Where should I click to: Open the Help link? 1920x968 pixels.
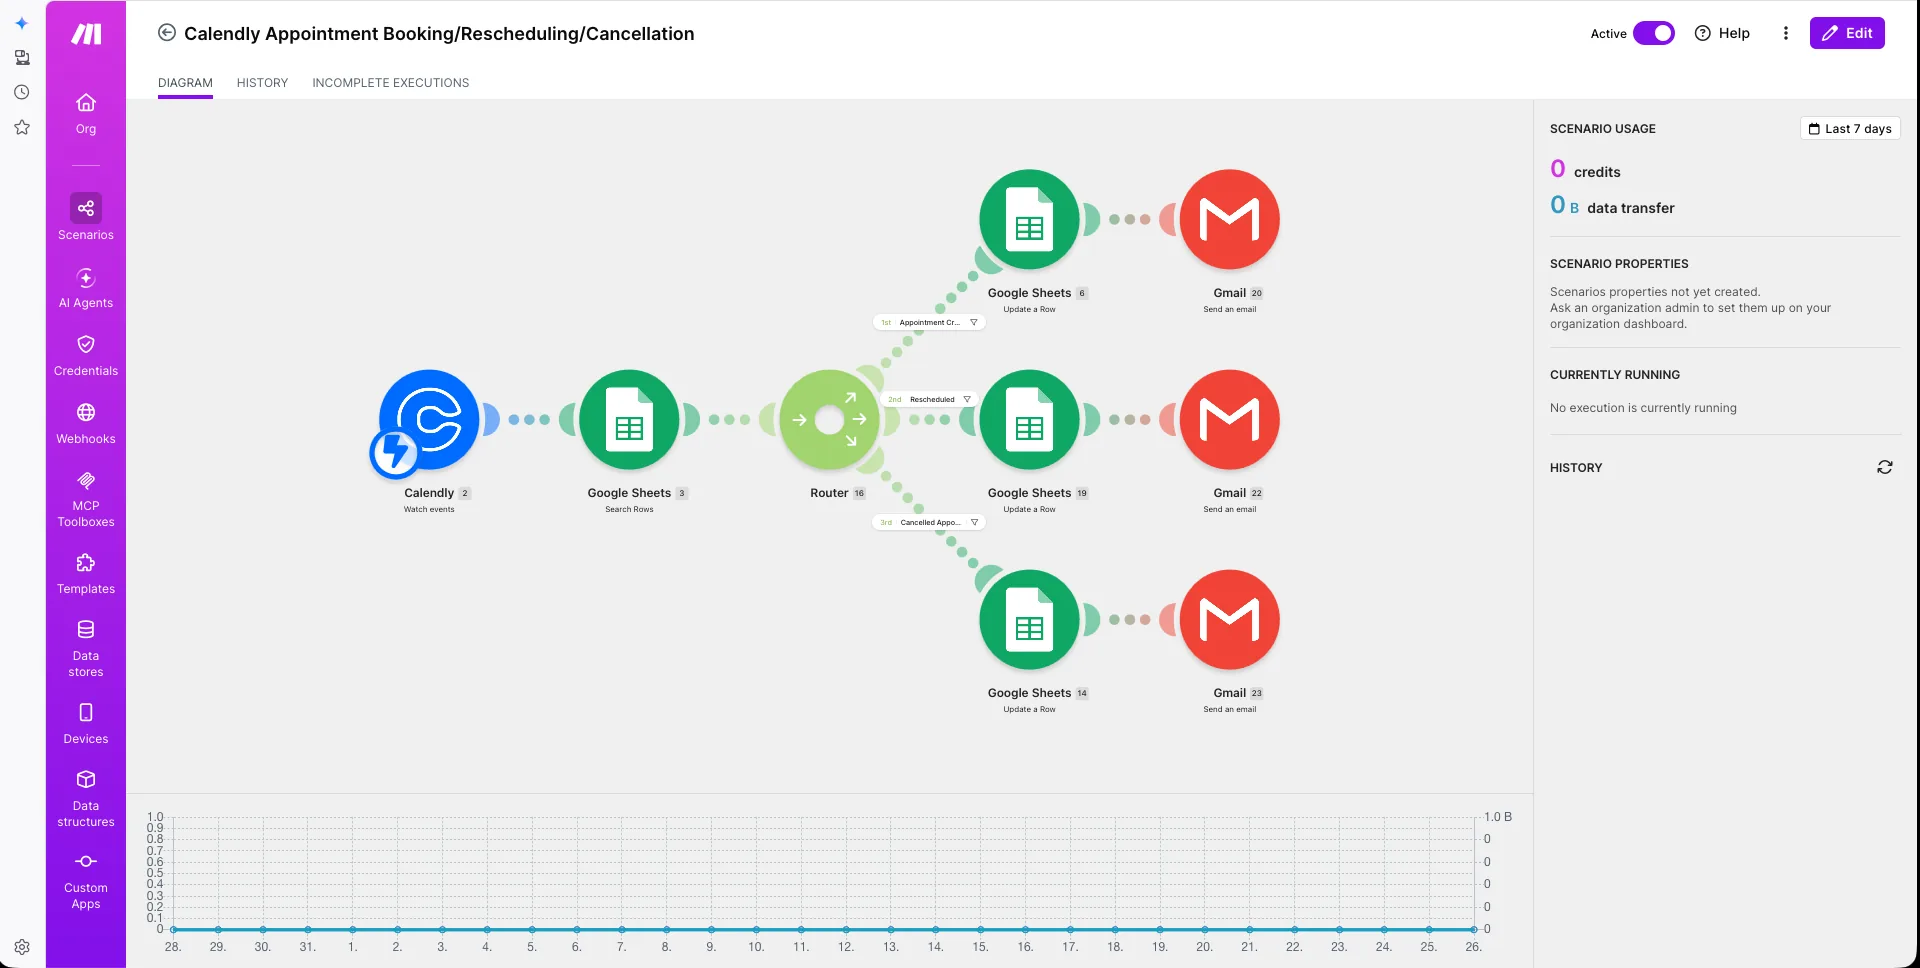click(1722, 33)
